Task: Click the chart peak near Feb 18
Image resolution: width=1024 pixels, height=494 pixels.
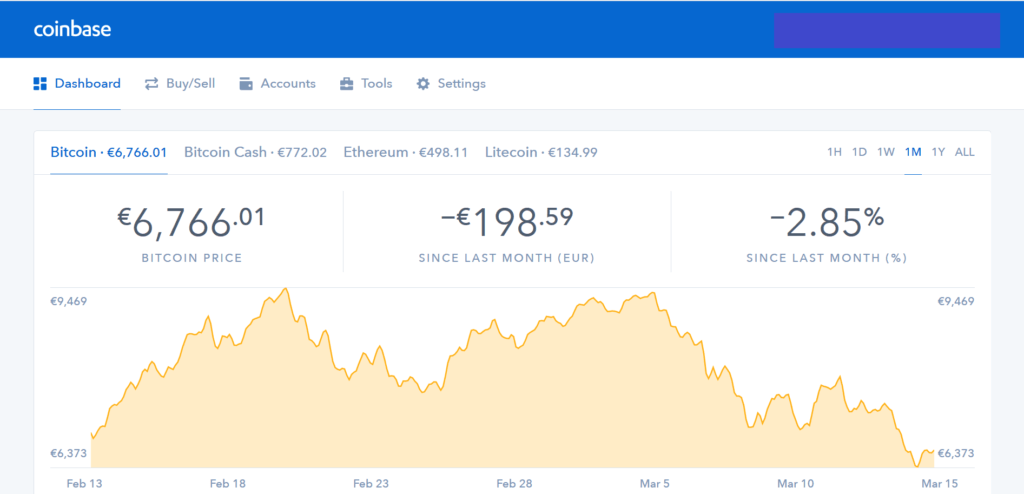Action: [x=285, y=288]
